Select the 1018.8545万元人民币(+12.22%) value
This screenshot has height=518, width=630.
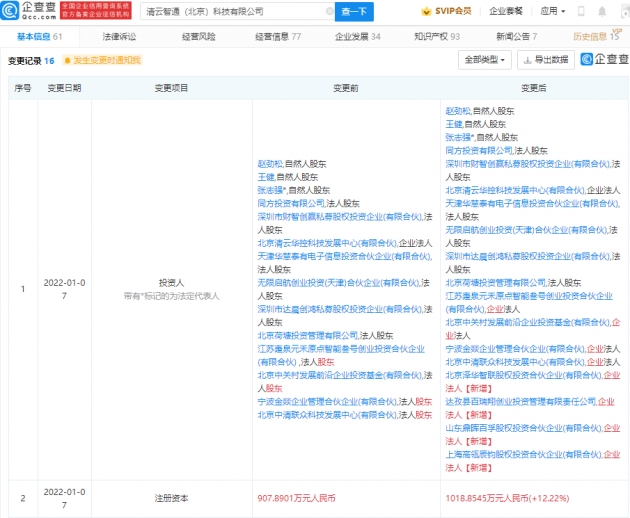(507, 498)
